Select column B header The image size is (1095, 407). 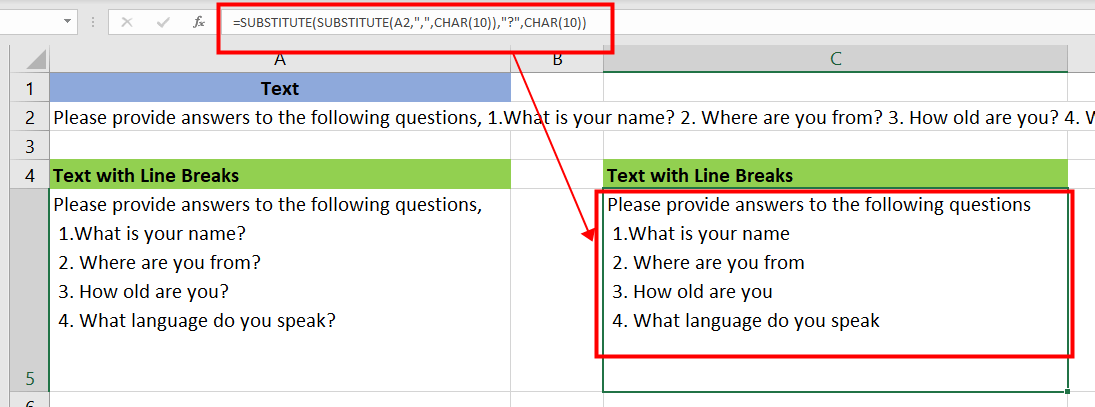[x=557, y=60]
